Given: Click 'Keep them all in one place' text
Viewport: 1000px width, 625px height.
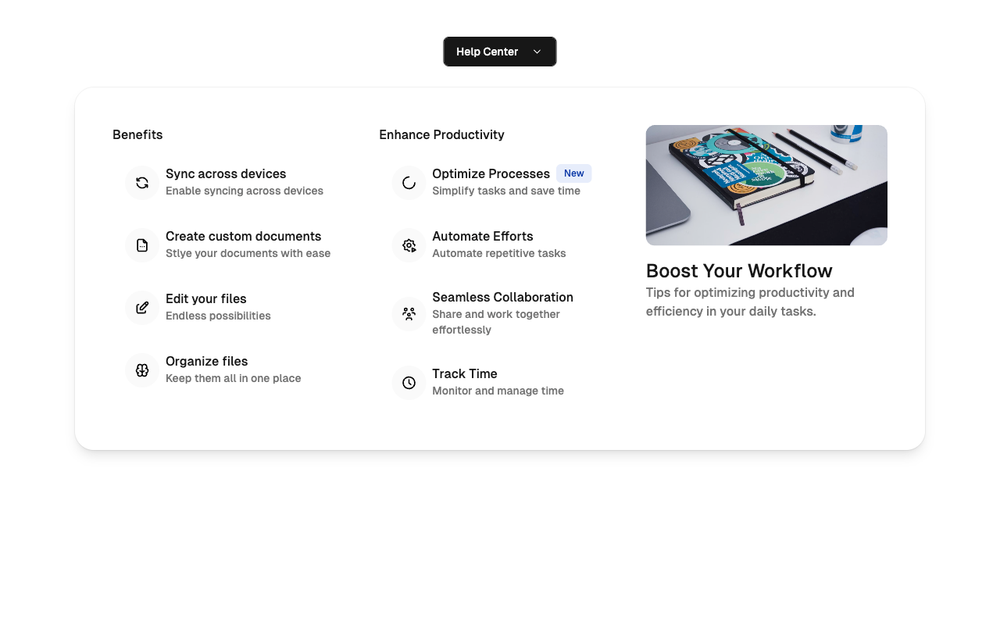Looking at the screenshot, I should click(233, 378).
